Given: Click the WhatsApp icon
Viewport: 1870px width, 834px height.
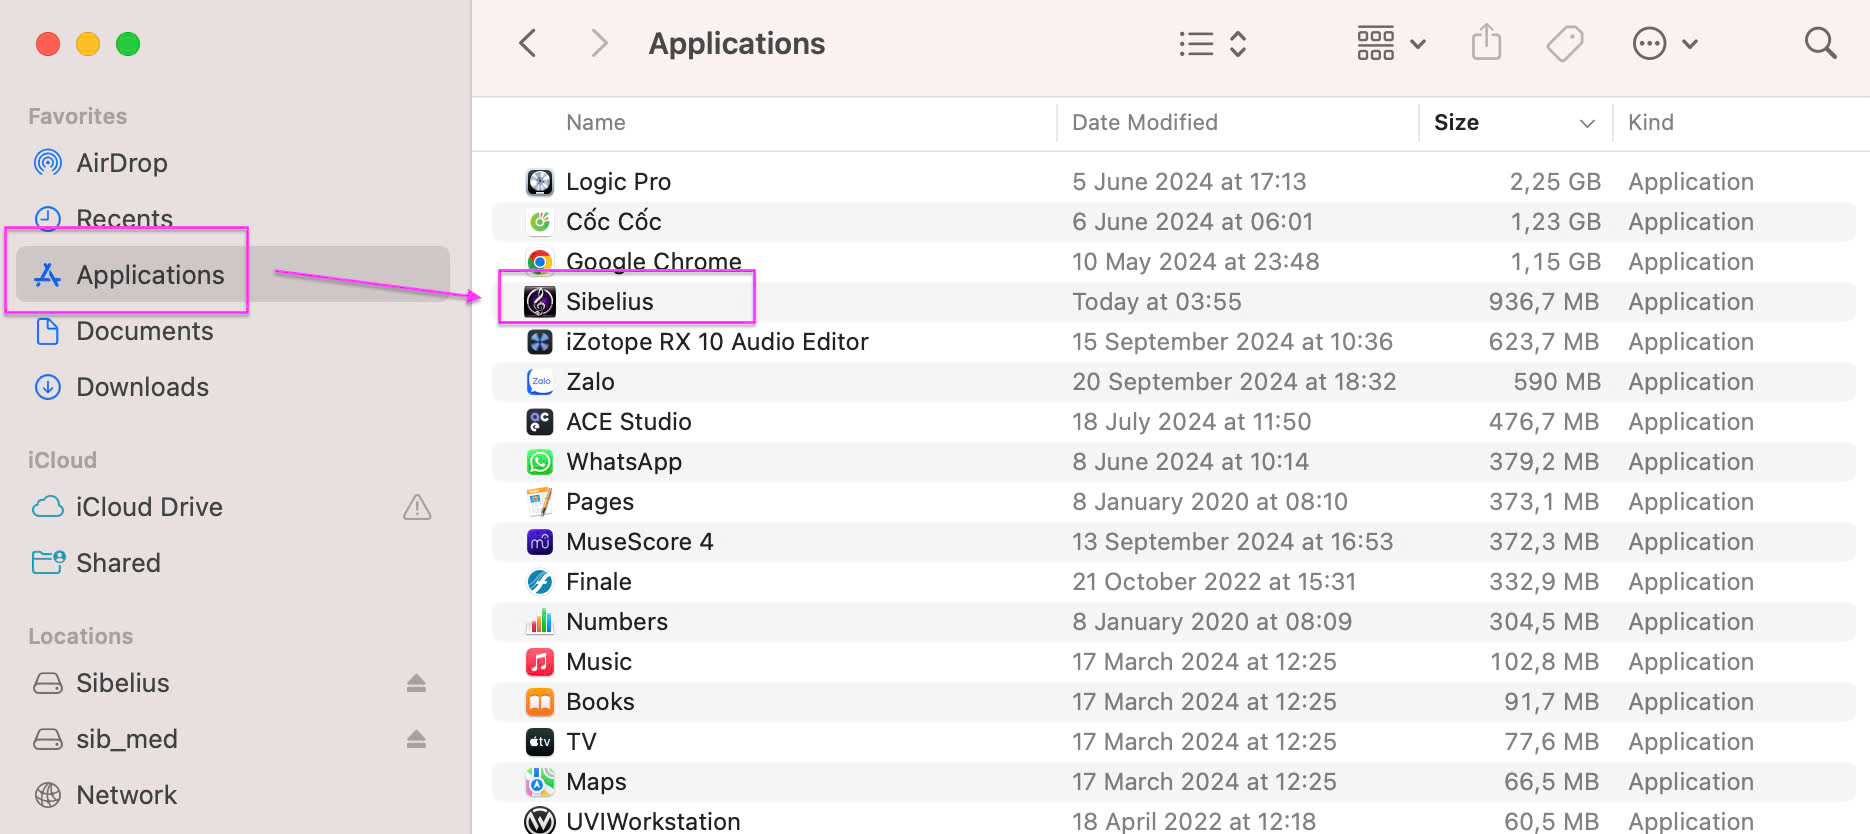Looking at the screenshot, I should point(540,461).
